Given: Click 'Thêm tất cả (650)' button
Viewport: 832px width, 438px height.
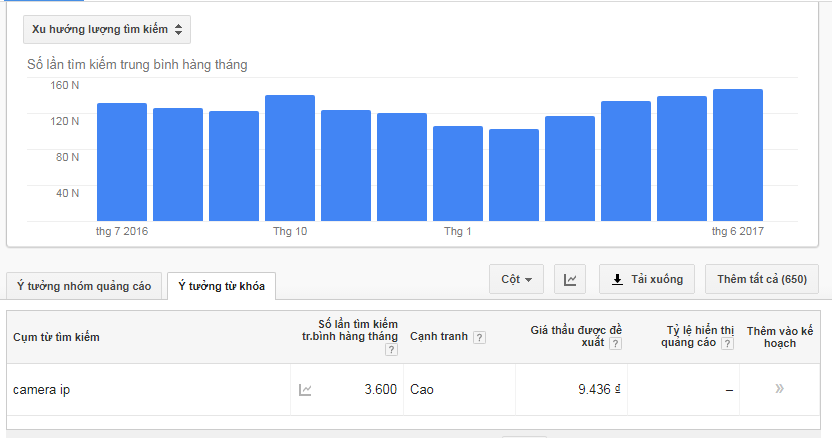Looking at the screenshot, I should pos(761,280).
